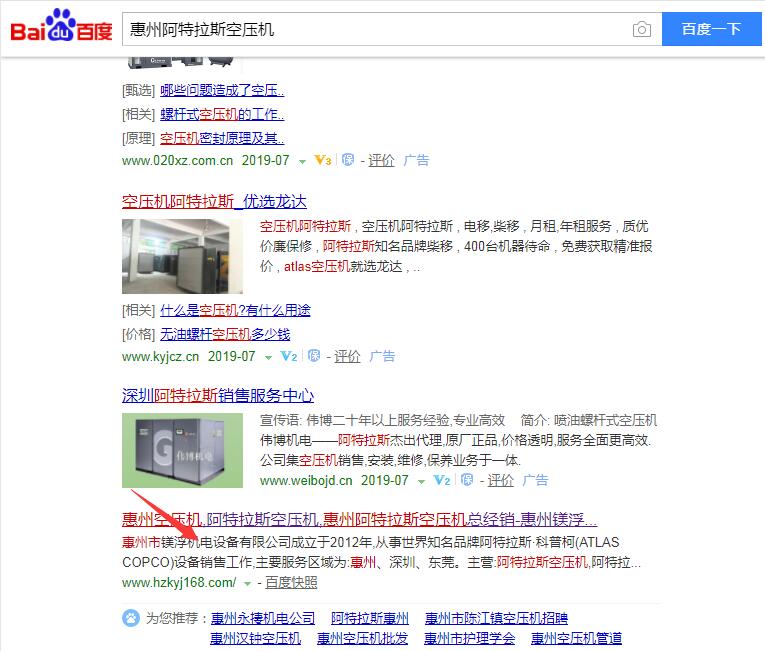Click the camera image search icon
The image size is (765, 651).
point(641,29)
